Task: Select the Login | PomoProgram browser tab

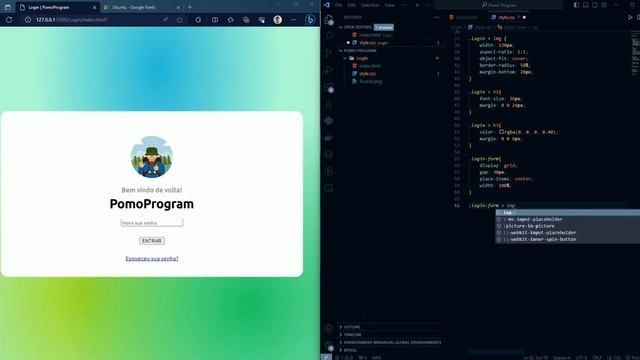Action: tap(57, 7)
